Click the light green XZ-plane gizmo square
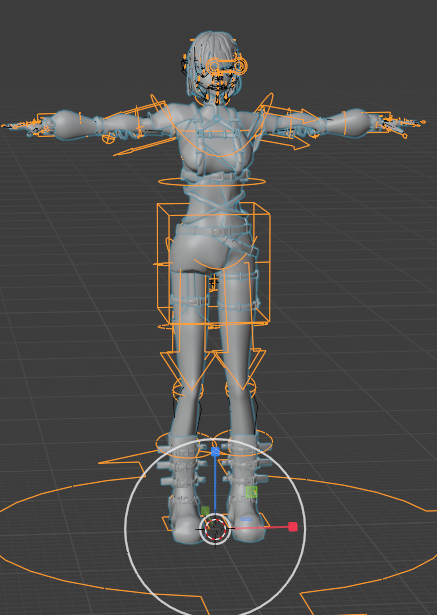437x615 pixels. click(251, 492)
